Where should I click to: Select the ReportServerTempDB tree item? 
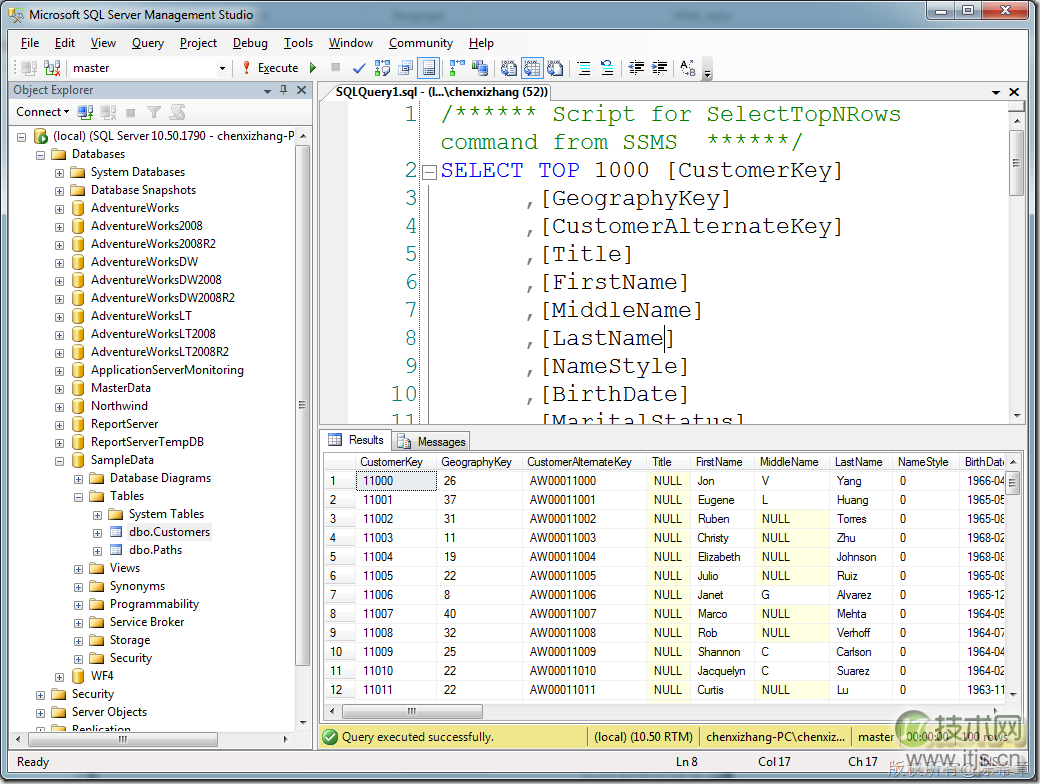(x=147, y=442)
